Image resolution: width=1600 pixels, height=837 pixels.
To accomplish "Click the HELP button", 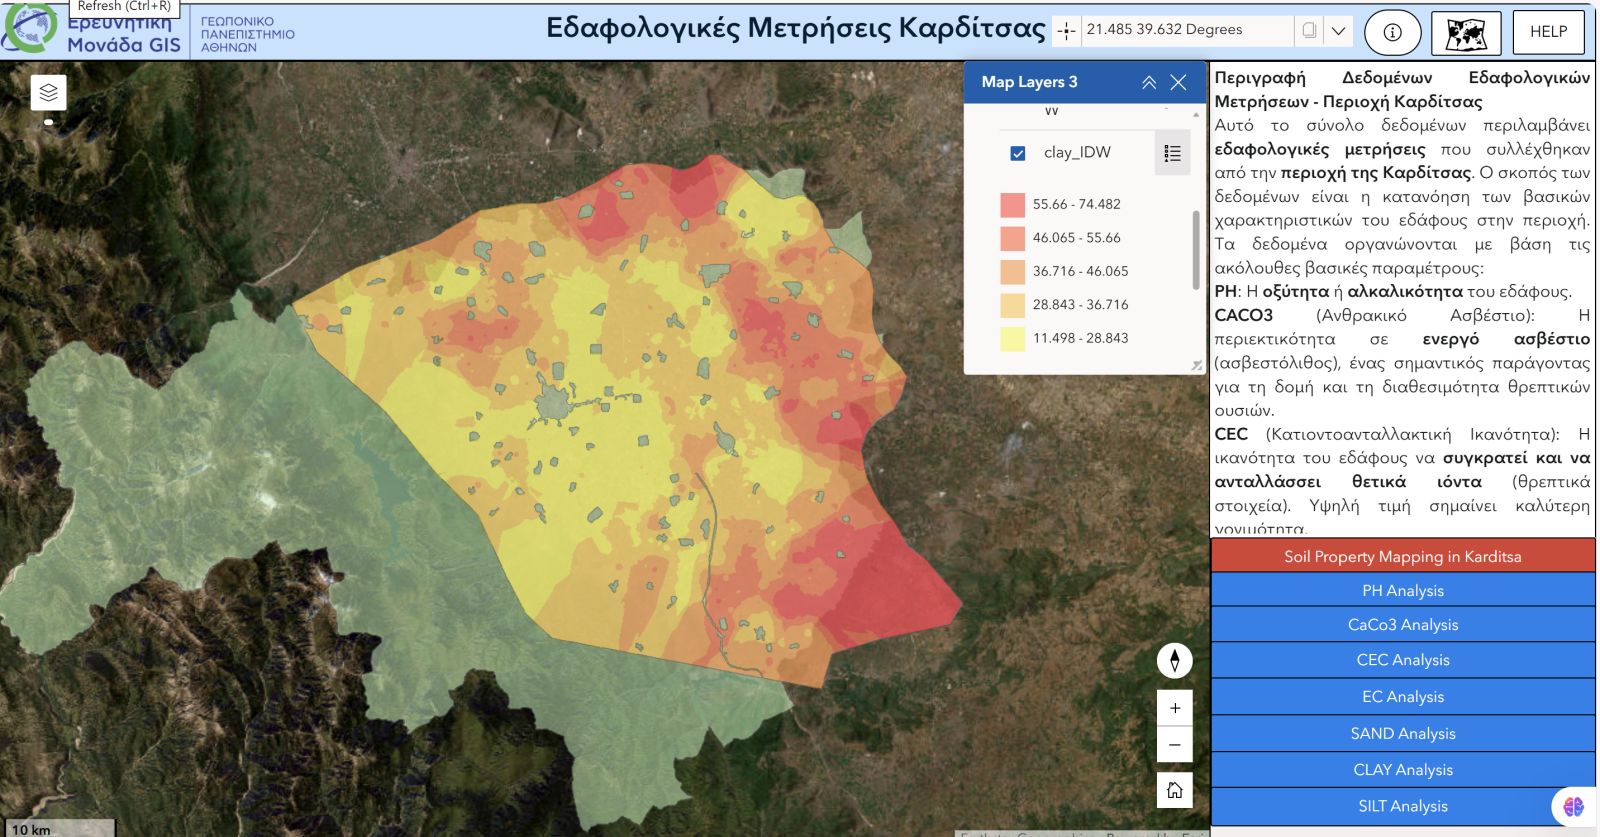I will point(1548,32).
